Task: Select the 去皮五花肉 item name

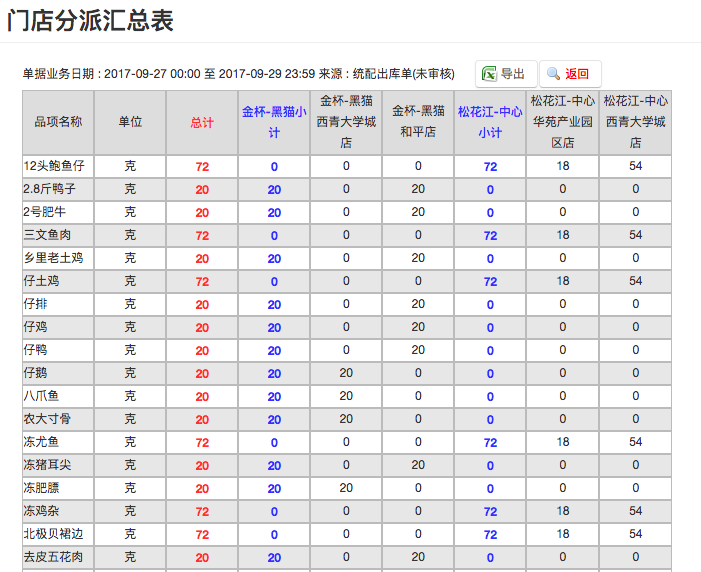Action: point(53,557)
